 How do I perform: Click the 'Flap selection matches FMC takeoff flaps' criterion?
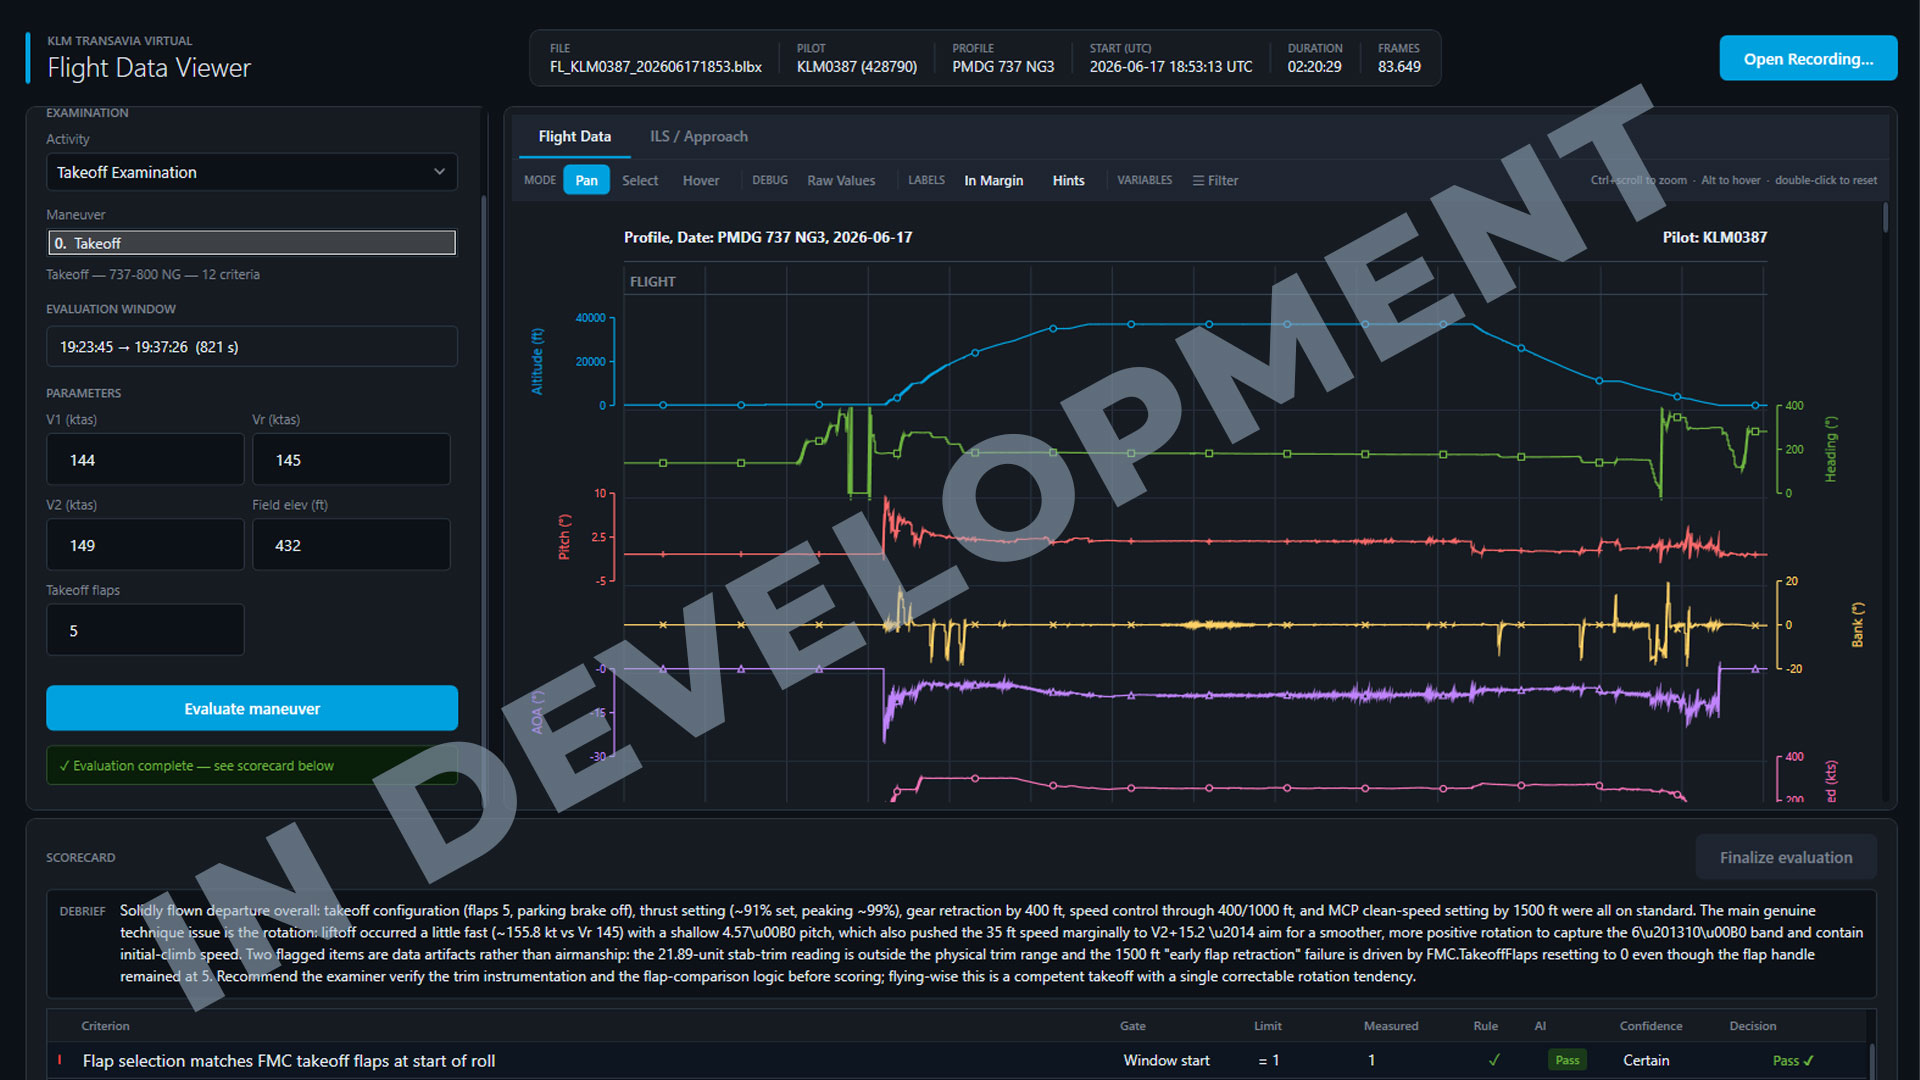pos(289,1060)
